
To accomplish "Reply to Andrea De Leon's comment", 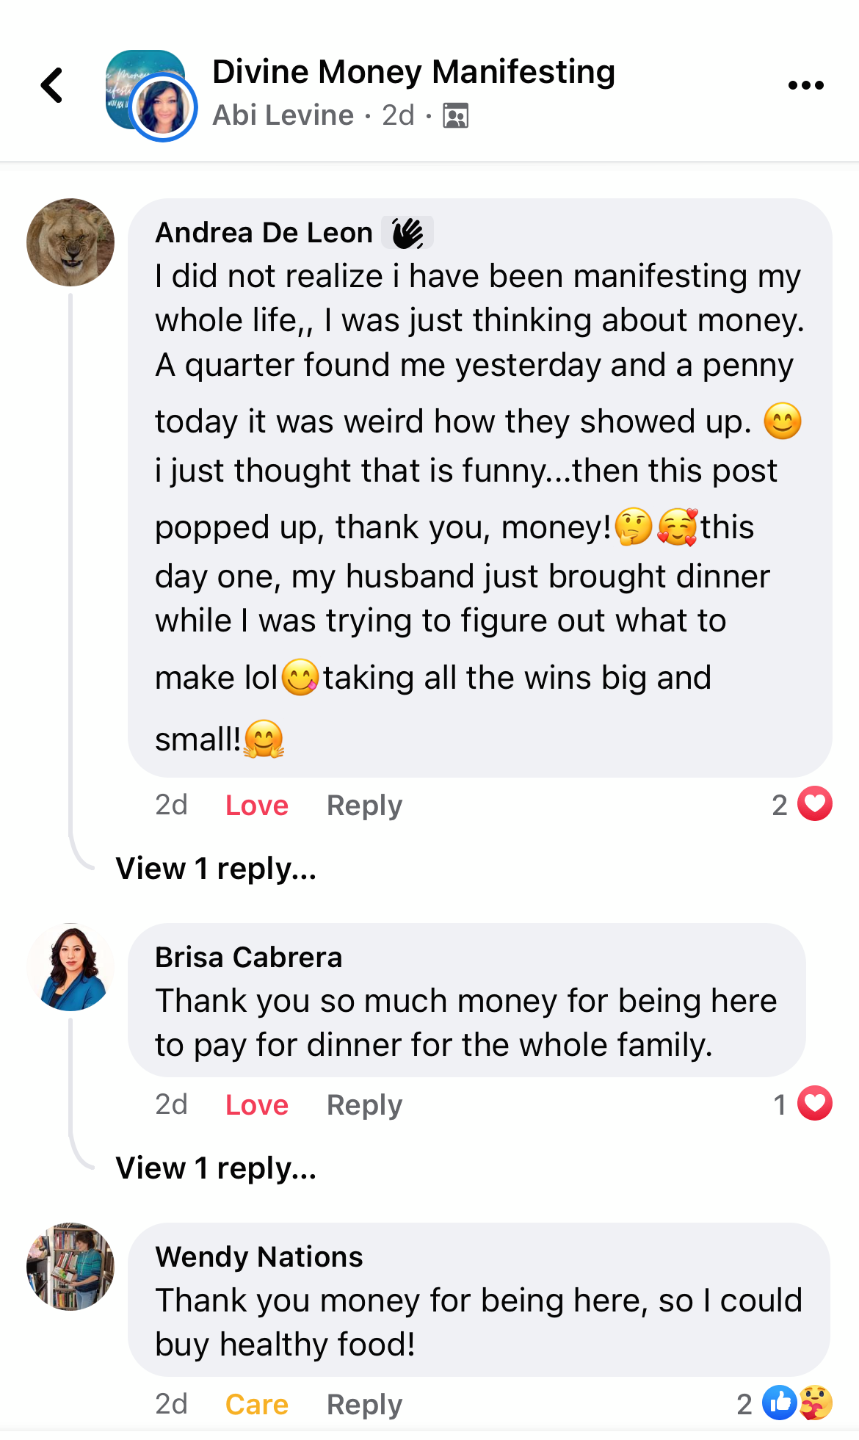I will click(364, 805).
